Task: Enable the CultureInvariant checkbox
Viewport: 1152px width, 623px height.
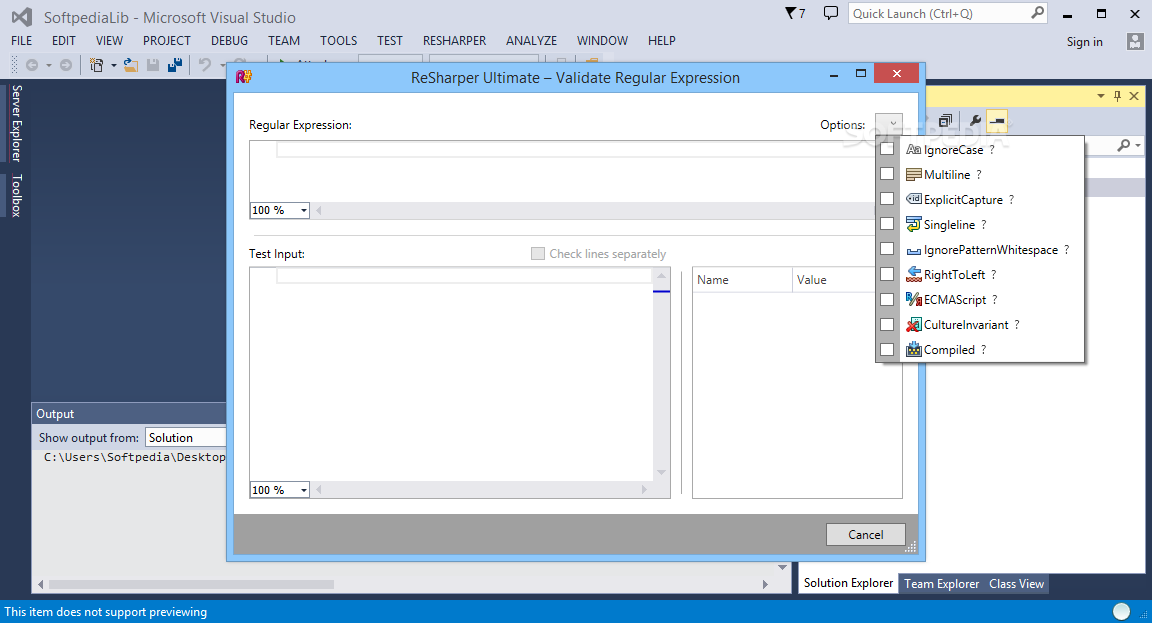Action: [887, 324]
